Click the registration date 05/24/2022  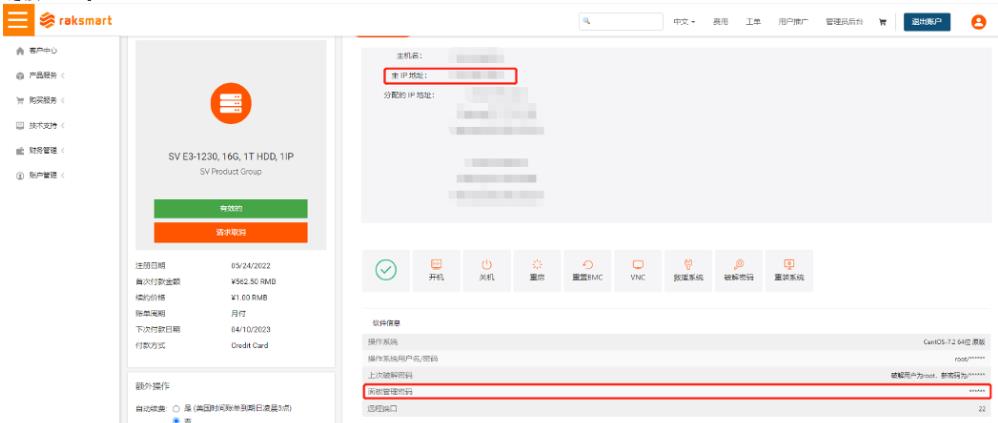pos(250,266)
